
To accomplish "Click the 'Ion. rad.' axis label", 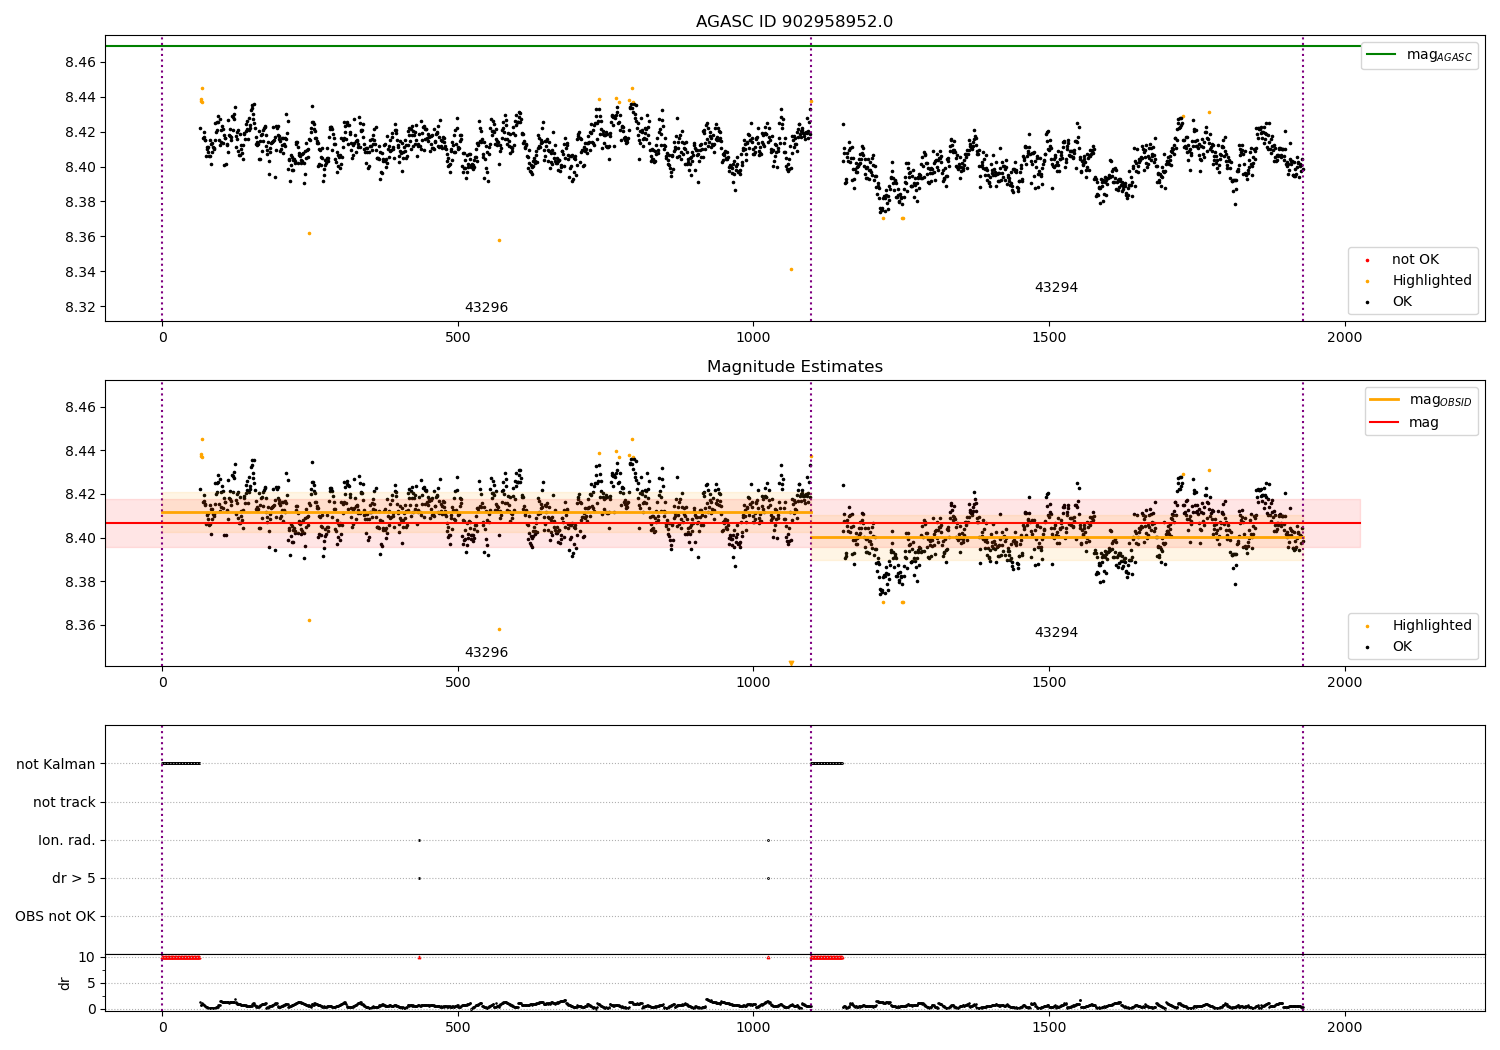I will tap(67, 841).
